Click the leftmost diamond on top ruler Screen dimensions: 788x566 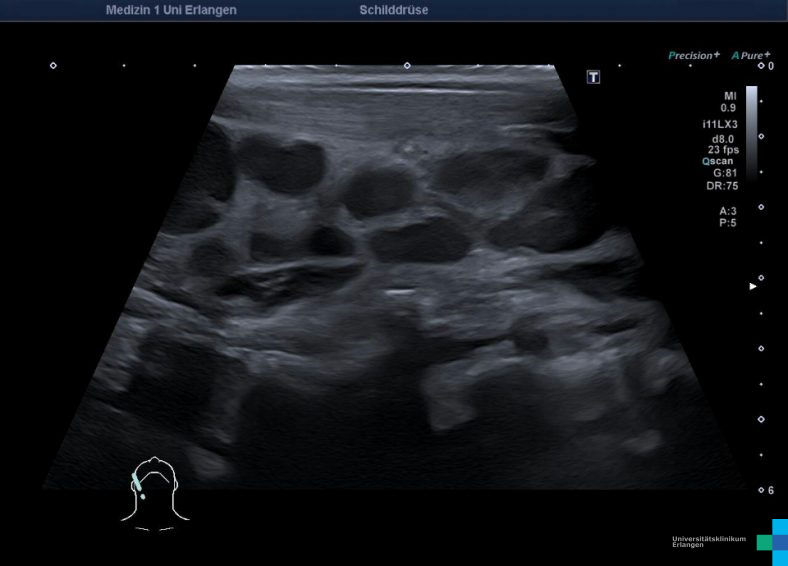(x=53, y=66)
